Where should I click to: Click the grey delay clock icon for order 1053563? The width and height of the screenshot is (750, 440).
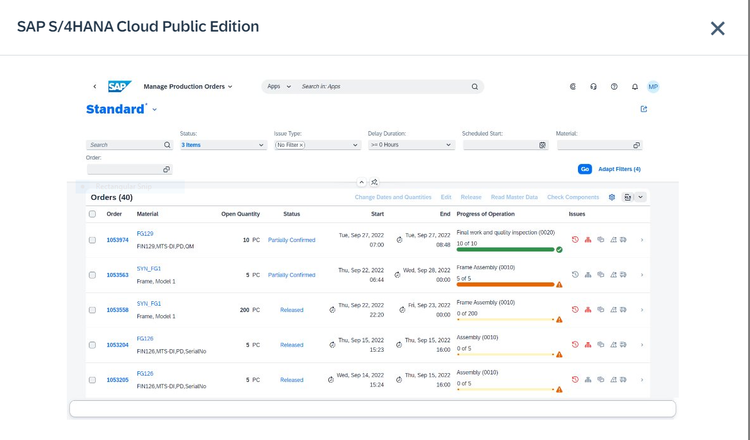(x=575, y=275)
